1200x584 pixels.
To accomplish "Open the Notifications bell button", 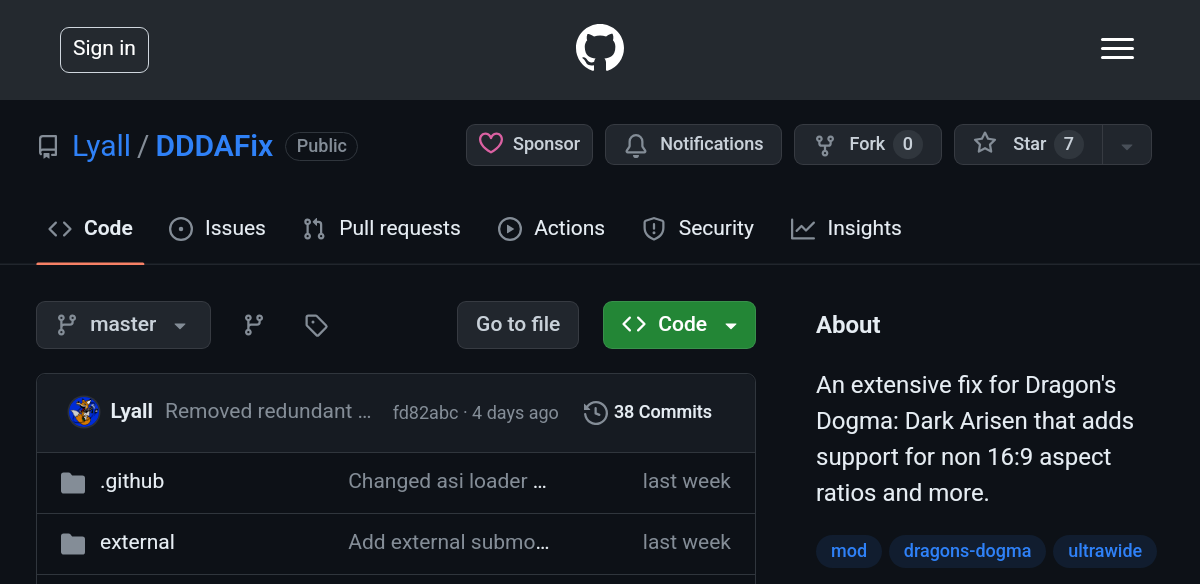I will click(693, 144).
